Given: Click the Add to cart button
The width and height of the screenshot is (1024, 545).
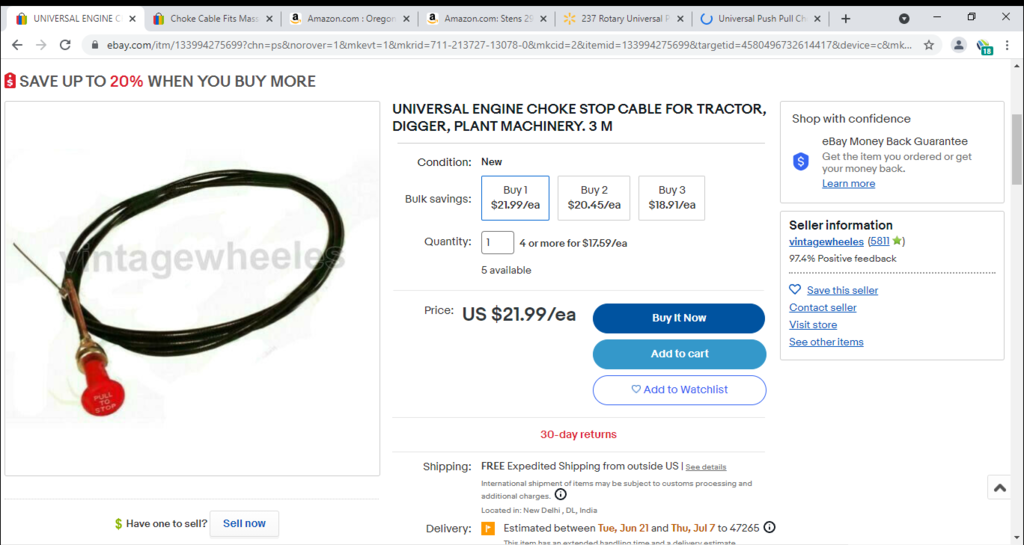Looking at the screenshot, I should pyautogui.click(x=679, y=354).
